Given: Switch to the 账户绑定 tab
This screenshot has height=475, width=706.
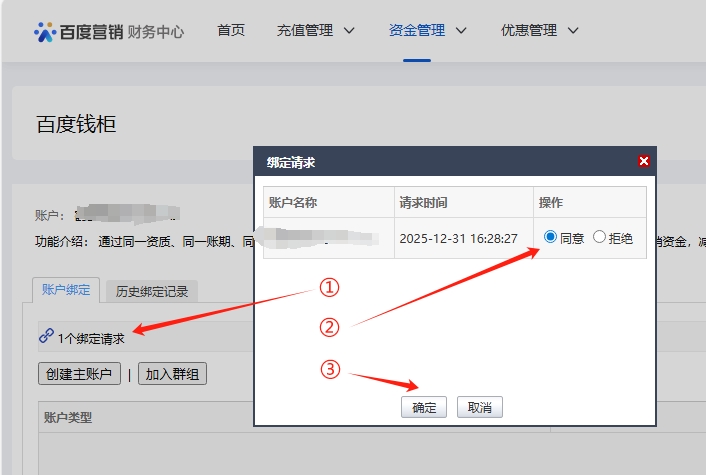Looking at the screenshot, I should pyautogui.click(x=66, y=290).
